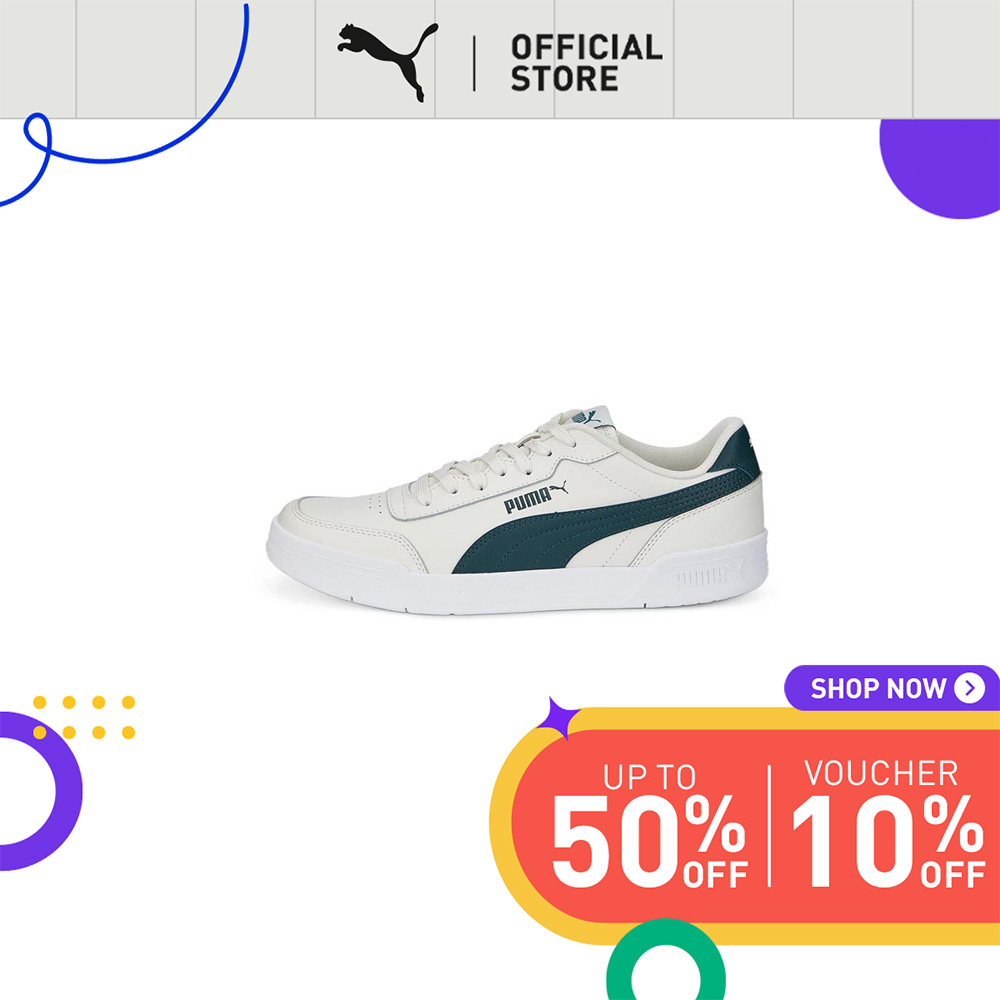Viewport: 1000px width, 1000px height.
Task: Click the dark green heel tab
Action: (x=739, y=453)
